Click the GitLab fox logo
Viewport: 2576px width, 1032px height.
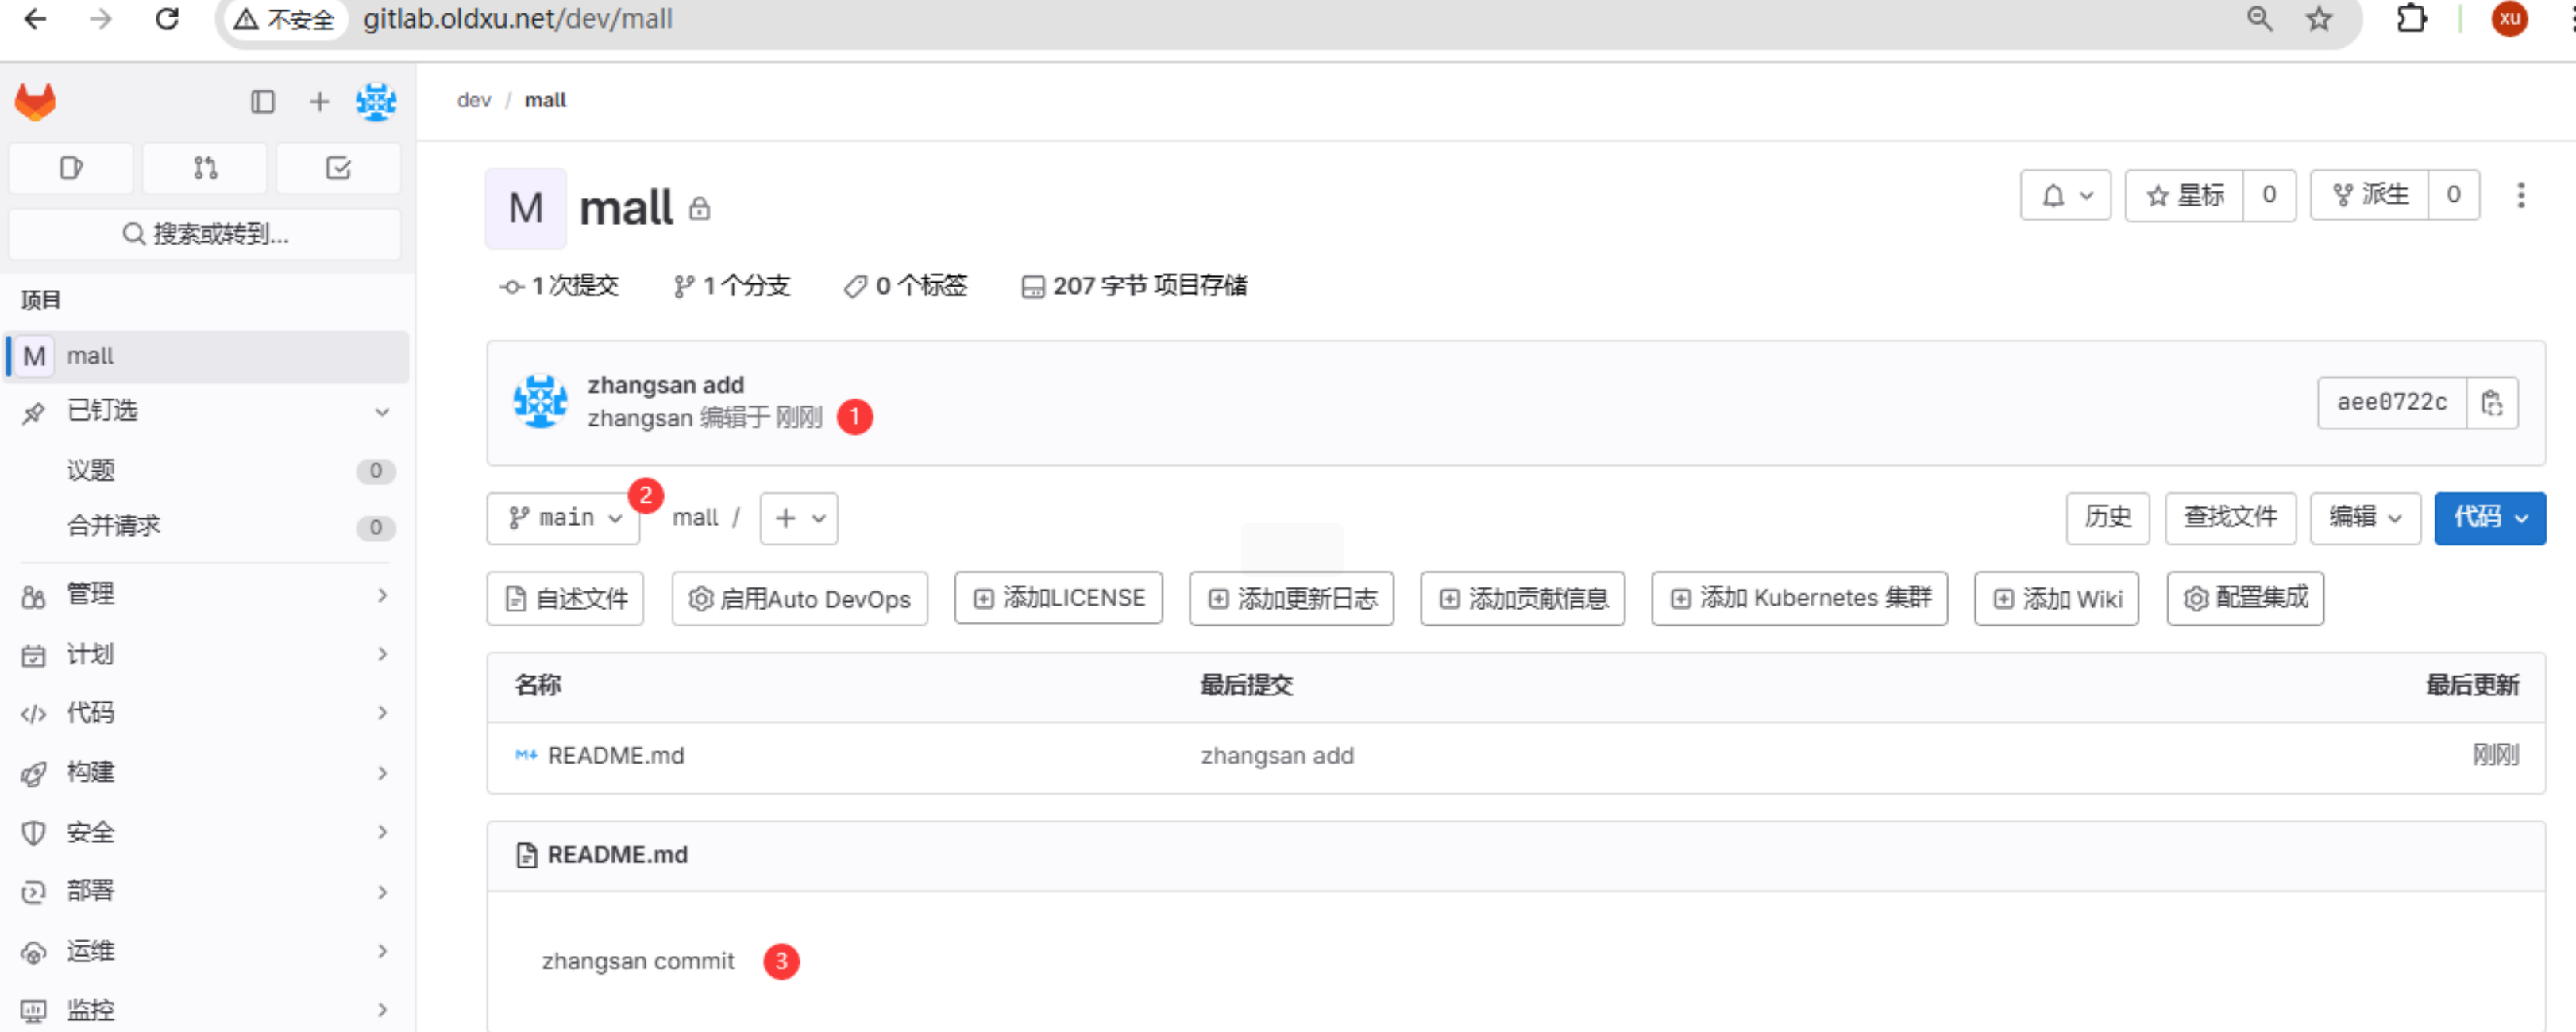(35, 101)
